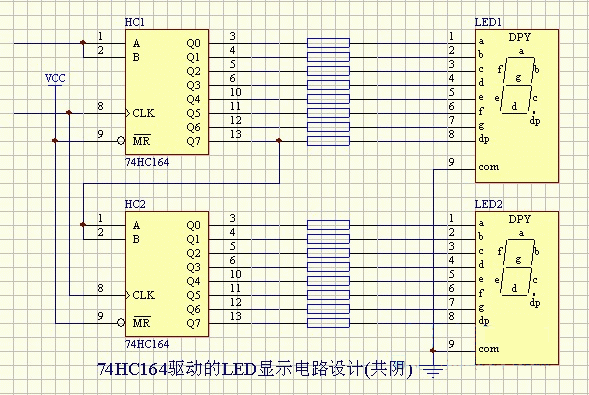Screen dimensions: 589x395
Task: Click the junction dot at LED2 com wire
Action: point(433,350)
